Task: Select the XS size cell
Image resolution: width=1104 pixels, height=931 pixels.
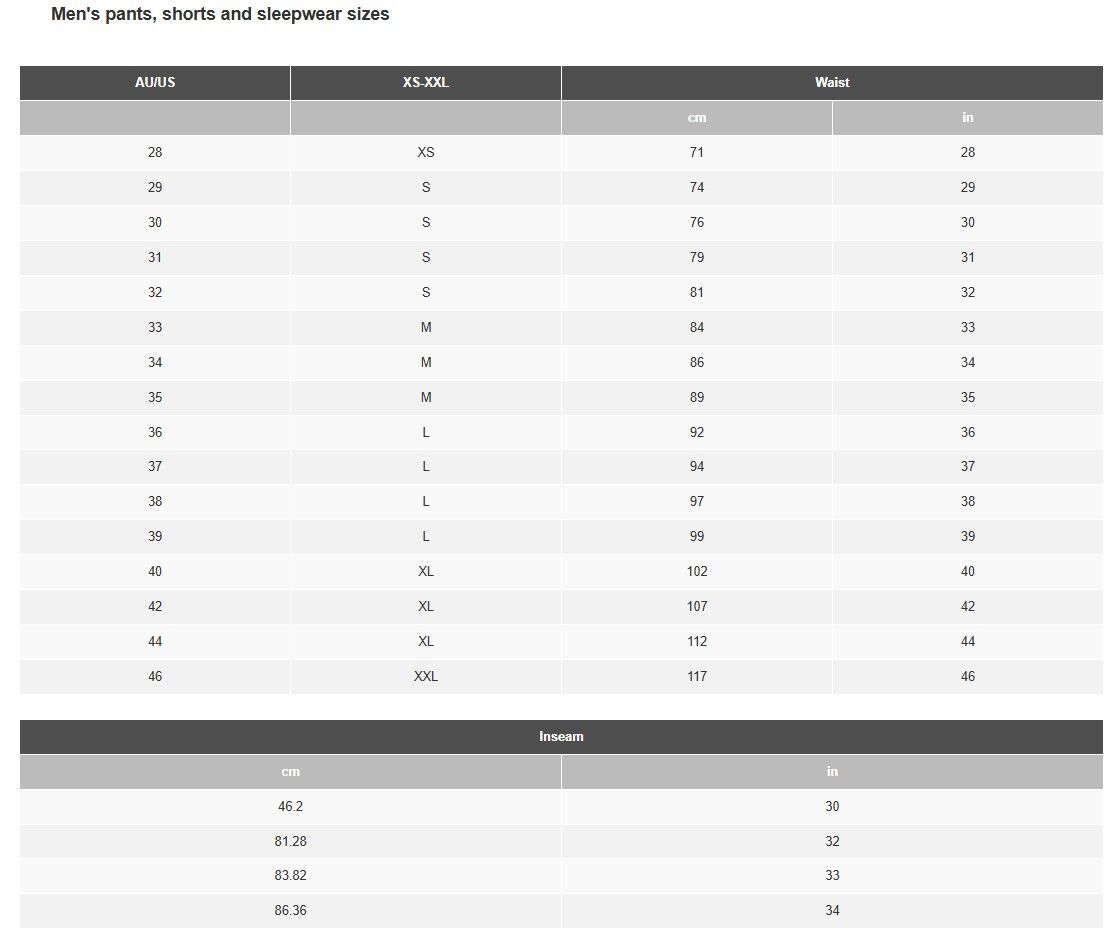Action: point(426,152)
